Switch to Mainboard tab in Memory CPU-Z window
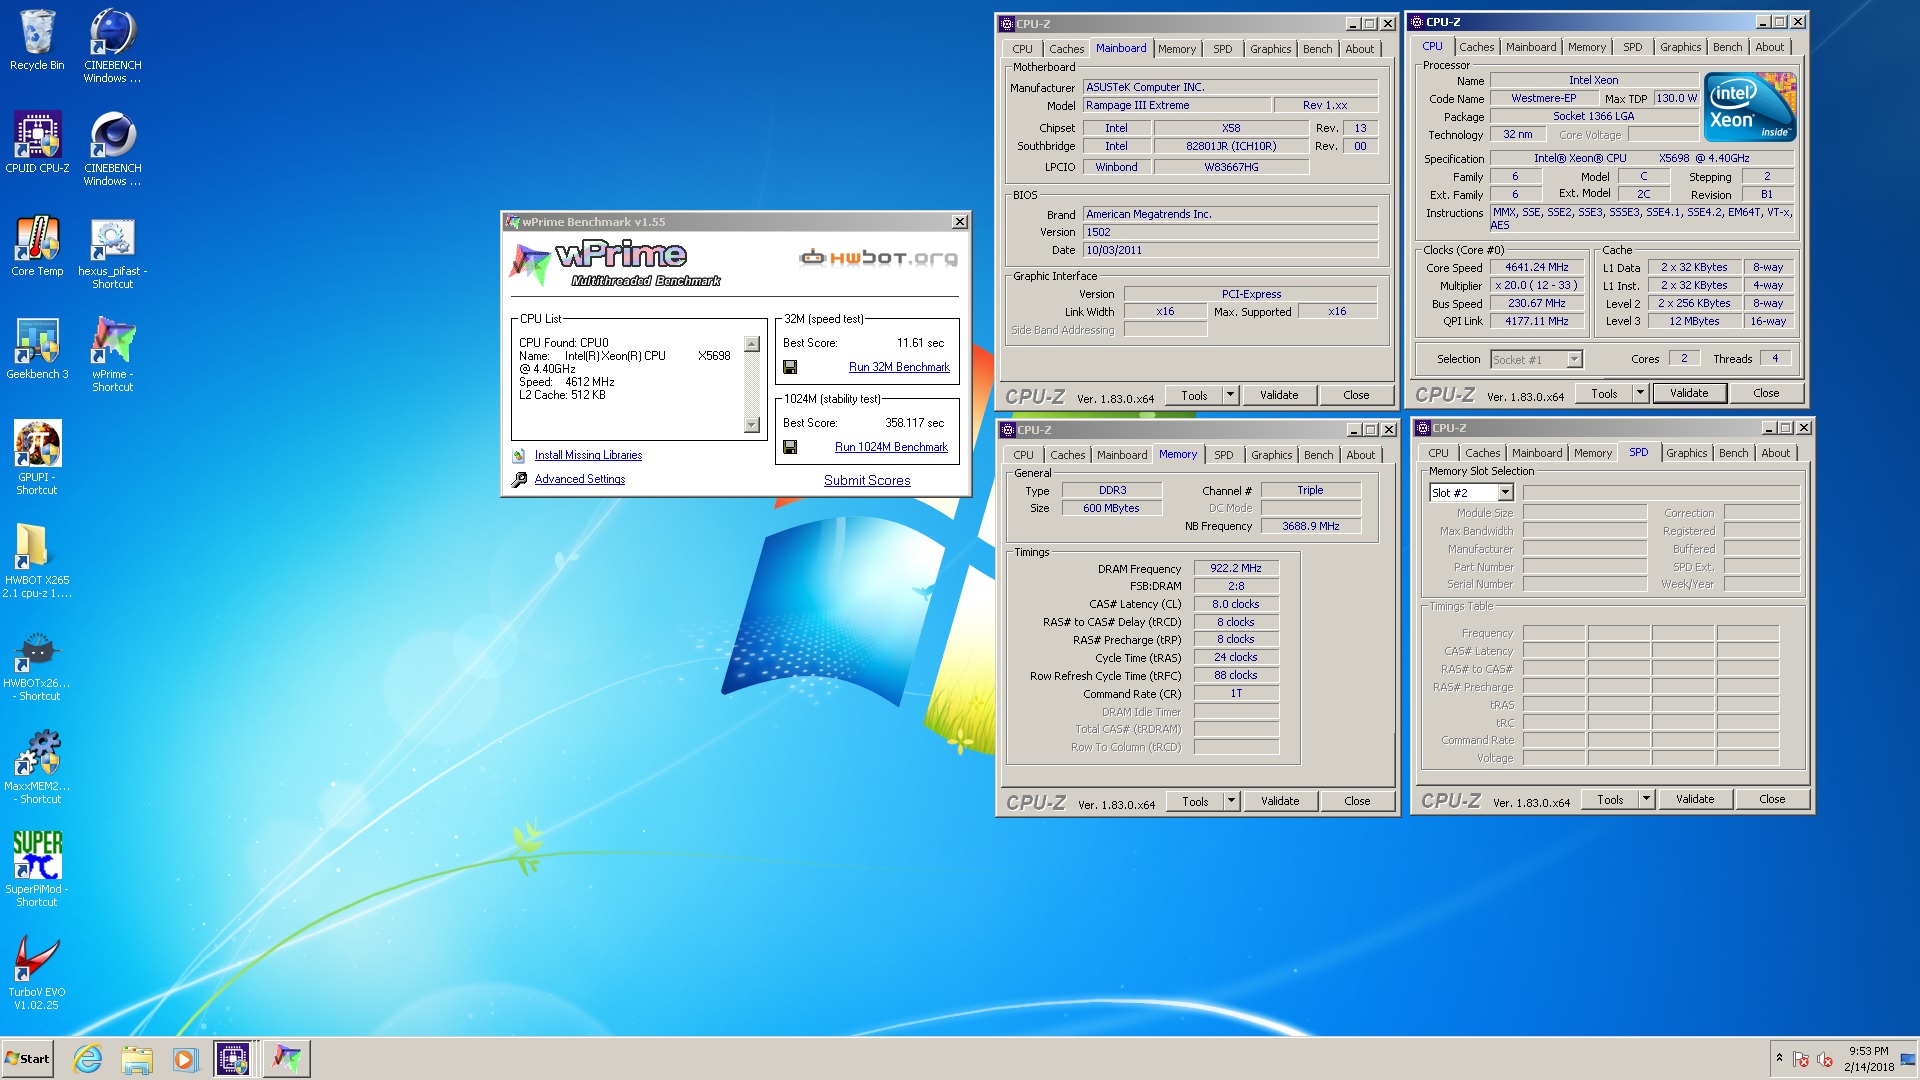The width and height of the screenshot is (1920, 1080). 1122,455
